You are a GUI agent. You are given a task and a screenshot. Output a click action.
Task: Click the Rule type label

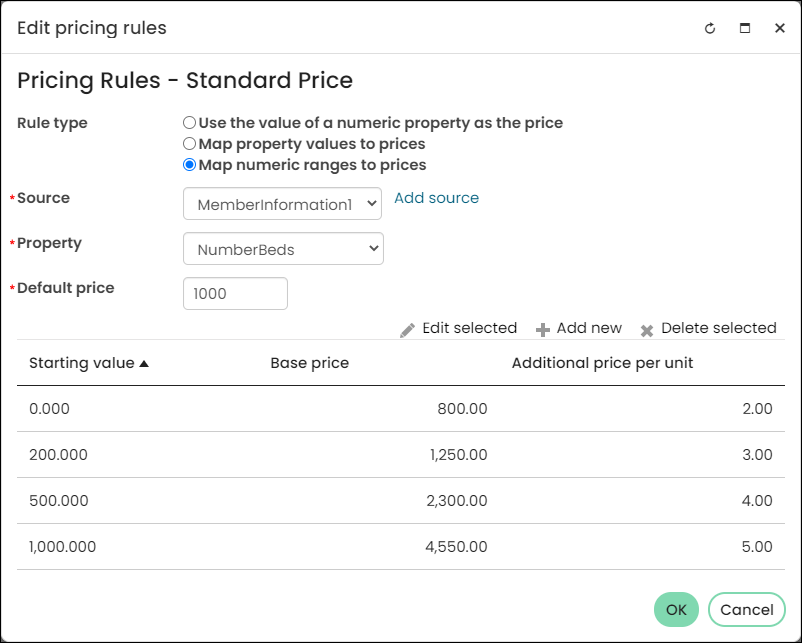point(52,123)
